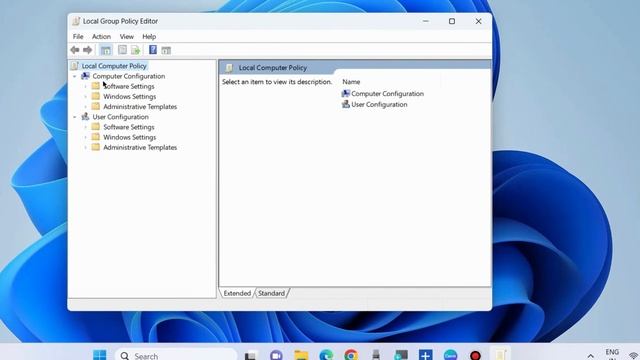Toggle Show/Hide Console Tree toolbar icon
640x360 pixels.
tap(106, 50)
